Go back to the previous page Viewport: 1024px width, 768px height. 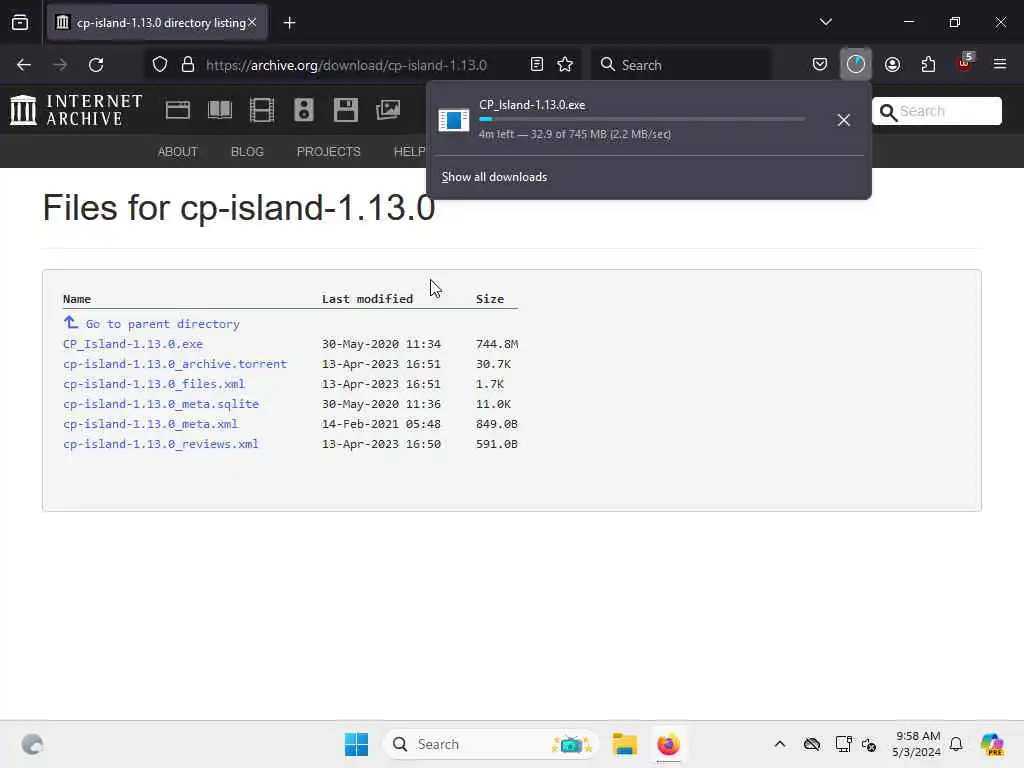tap(24, 65)
